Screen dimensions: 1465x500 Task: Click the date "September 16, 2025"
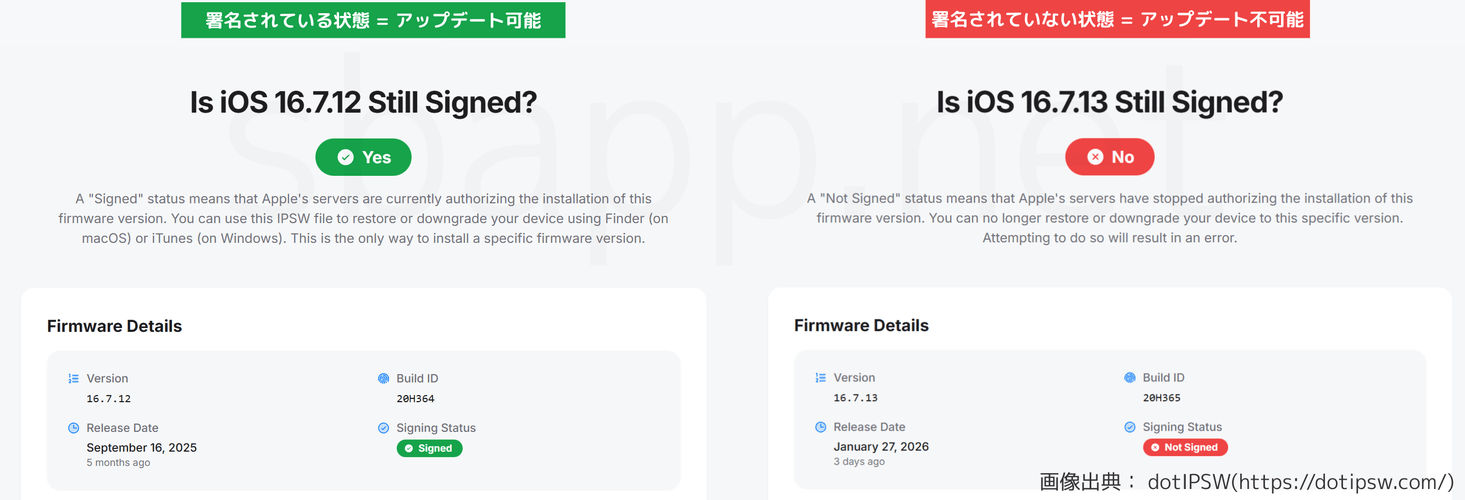(x=142, y=447)
